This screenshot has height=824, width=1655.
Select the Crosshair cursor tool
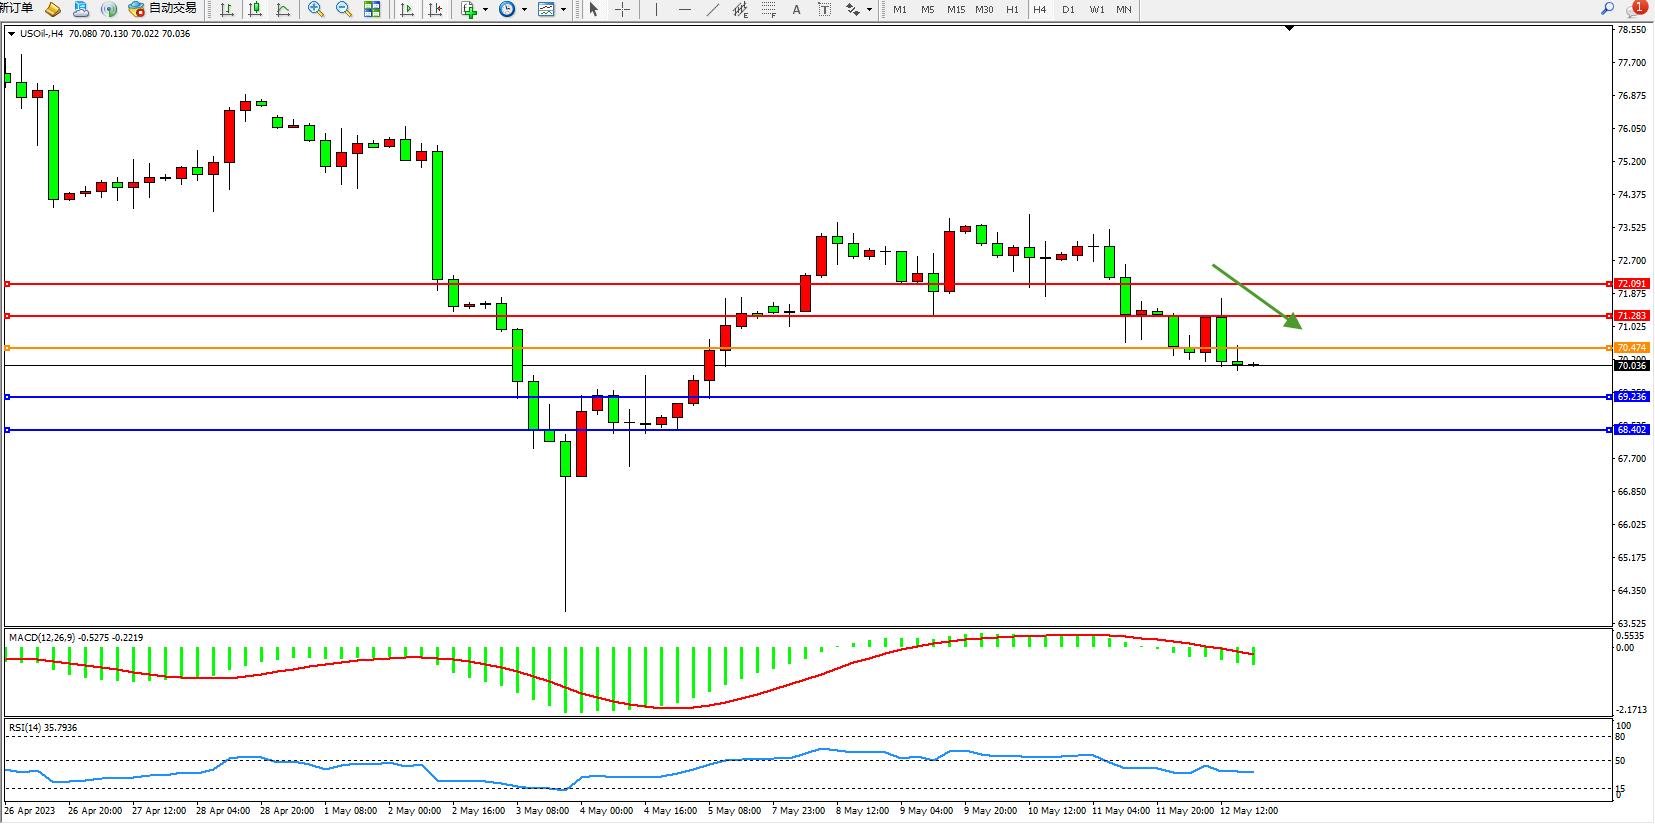click(x=622, y=9)
